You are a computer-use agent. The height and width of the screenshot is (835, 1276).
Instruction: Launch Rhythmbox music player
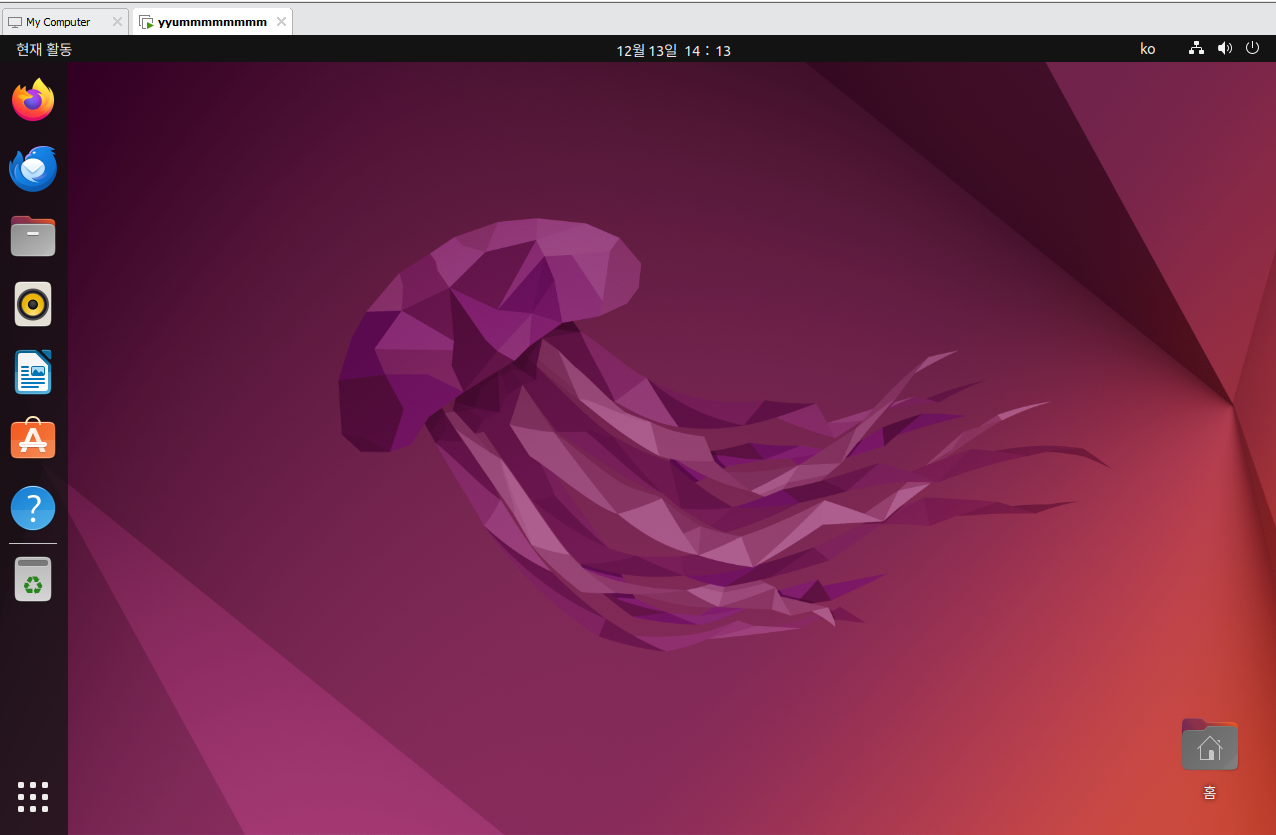[x=33, y=304]
